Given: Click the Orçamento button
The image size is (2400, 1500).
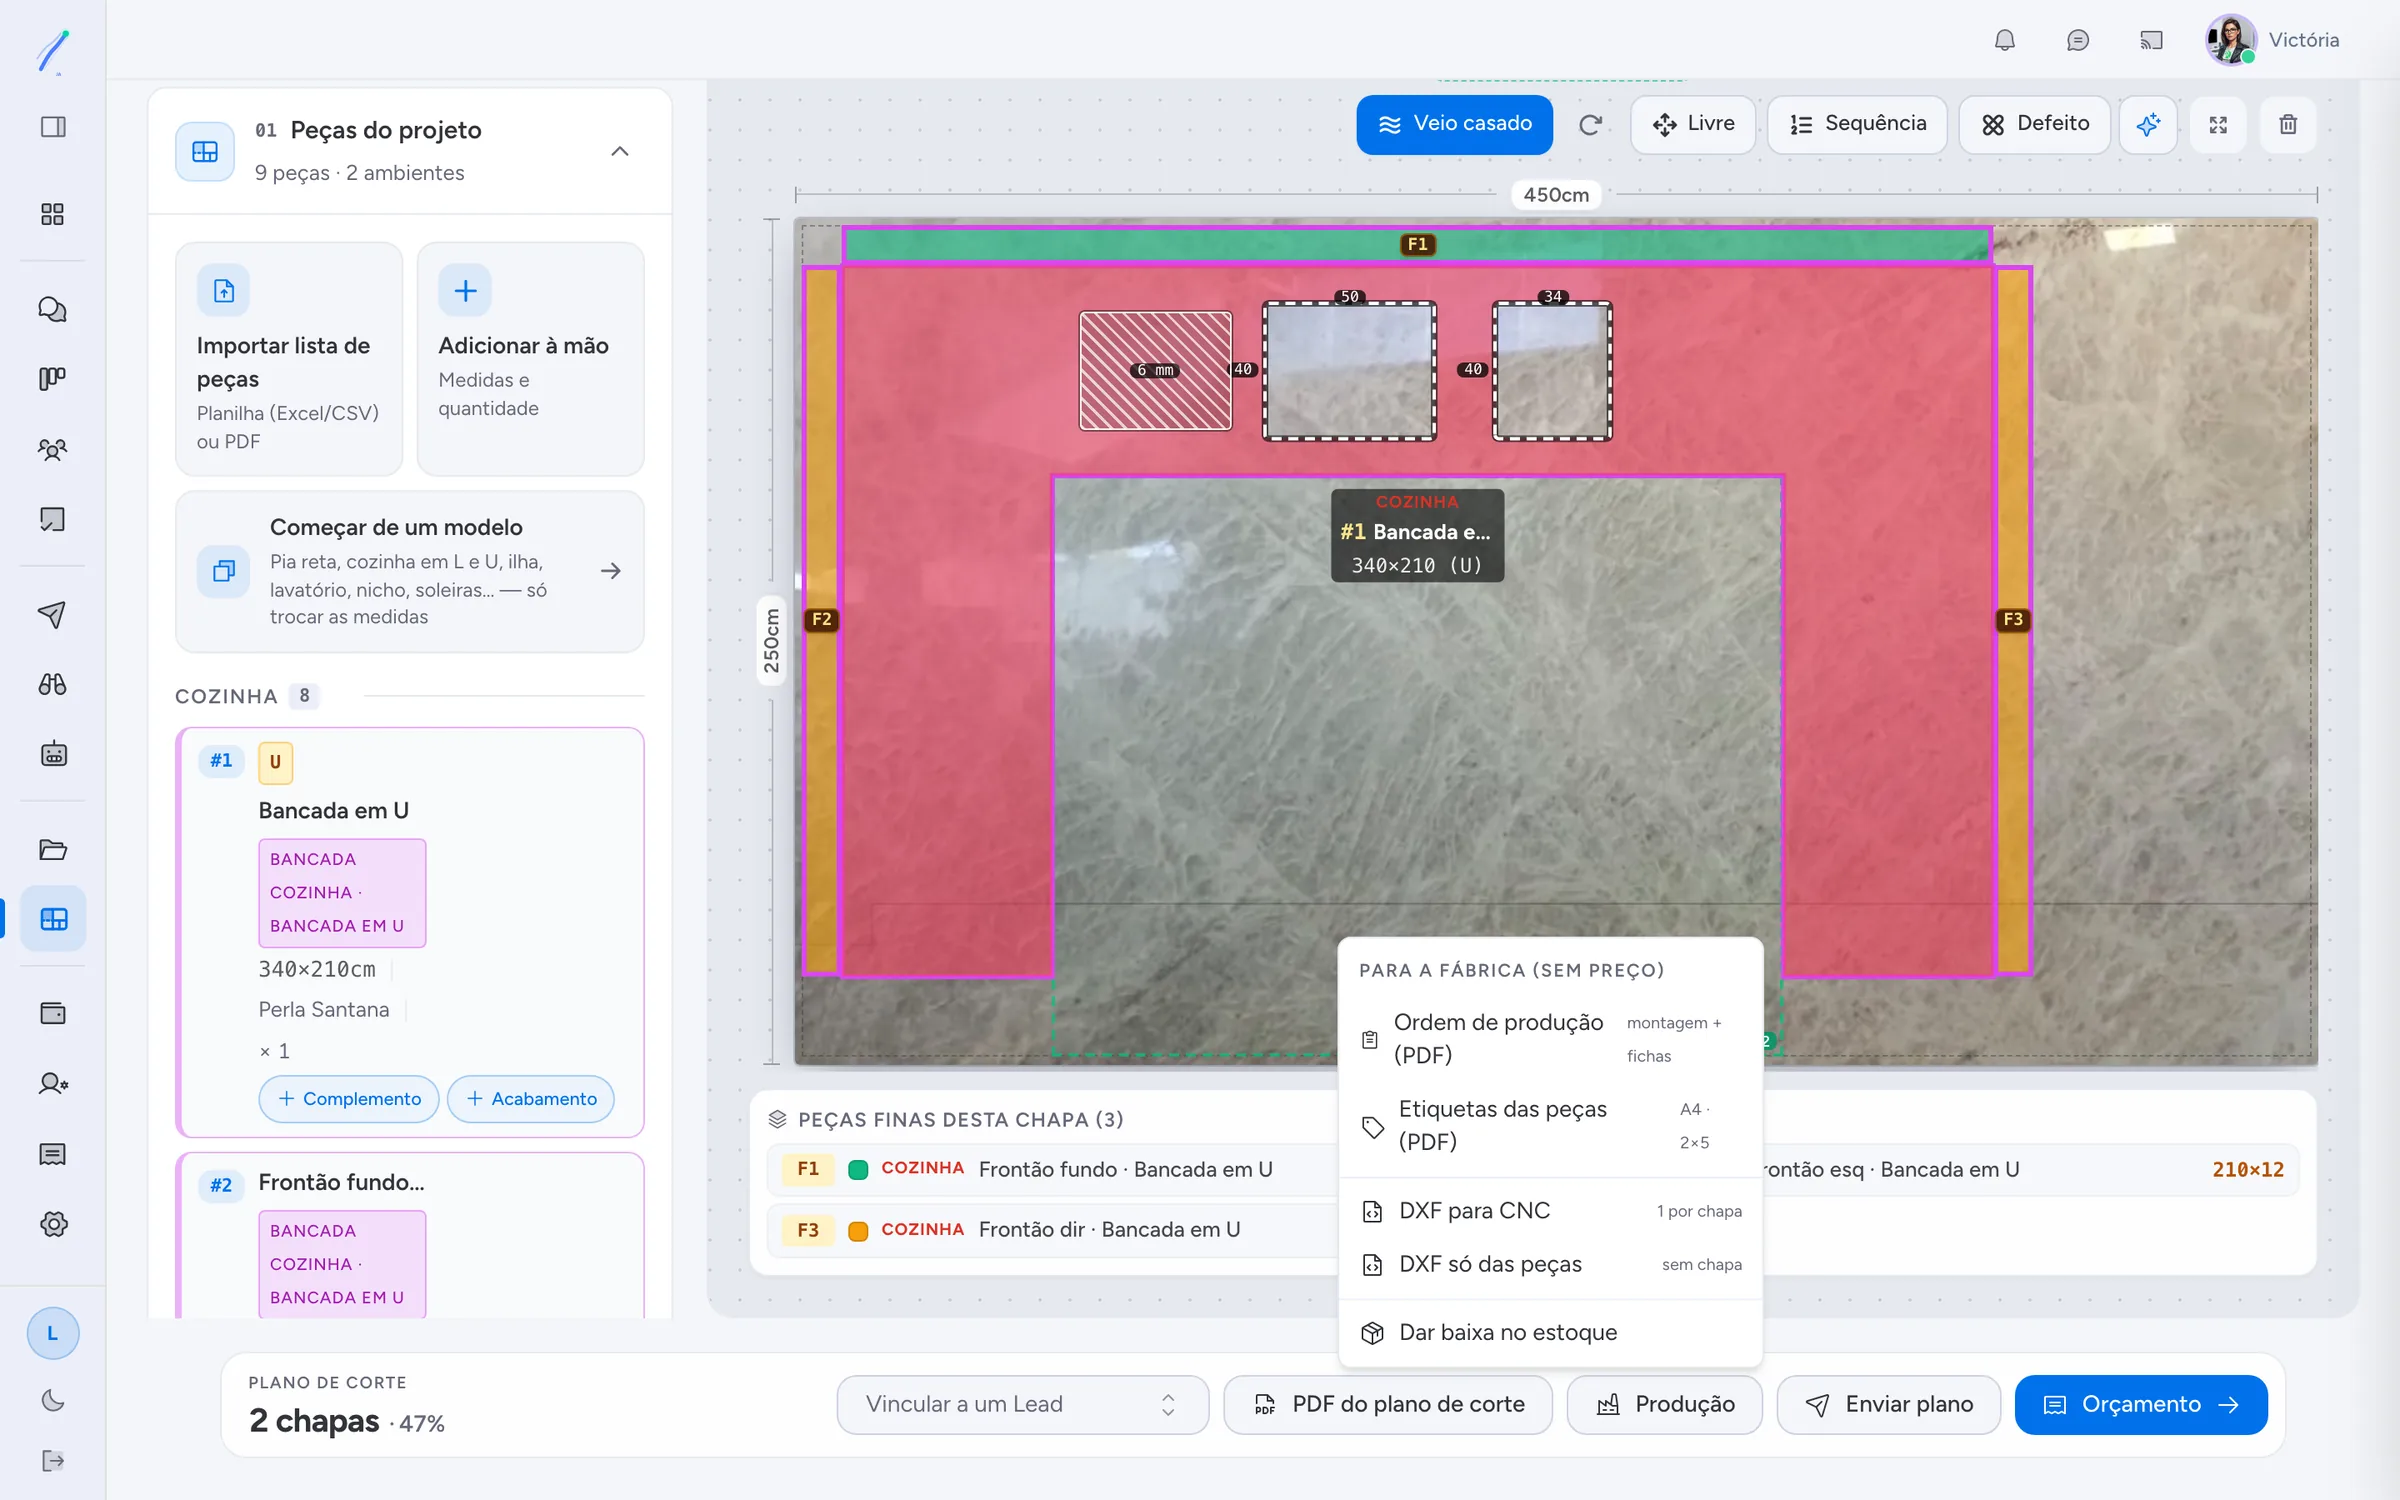Looking at the screenshot, I should (x=2141, y=1404).
